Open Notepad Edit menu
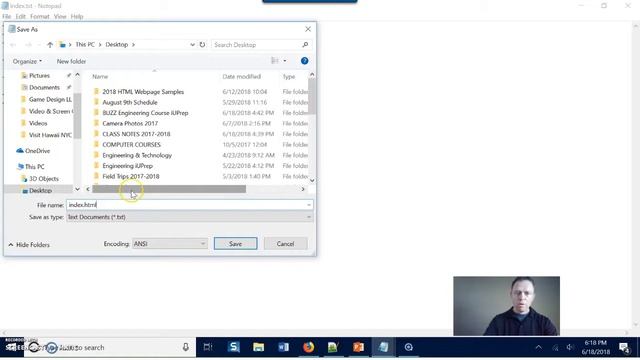The height and width of the screenshot is (360, 640). point(20,16)
